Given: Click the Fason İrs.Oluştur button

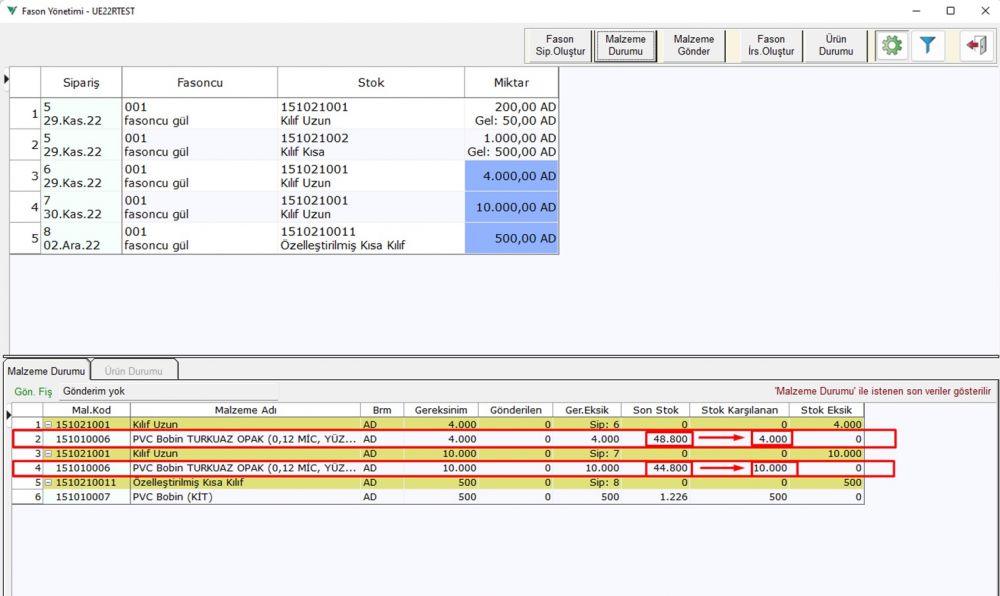Looking at the screenshot, I should click(x=770, y=46).
